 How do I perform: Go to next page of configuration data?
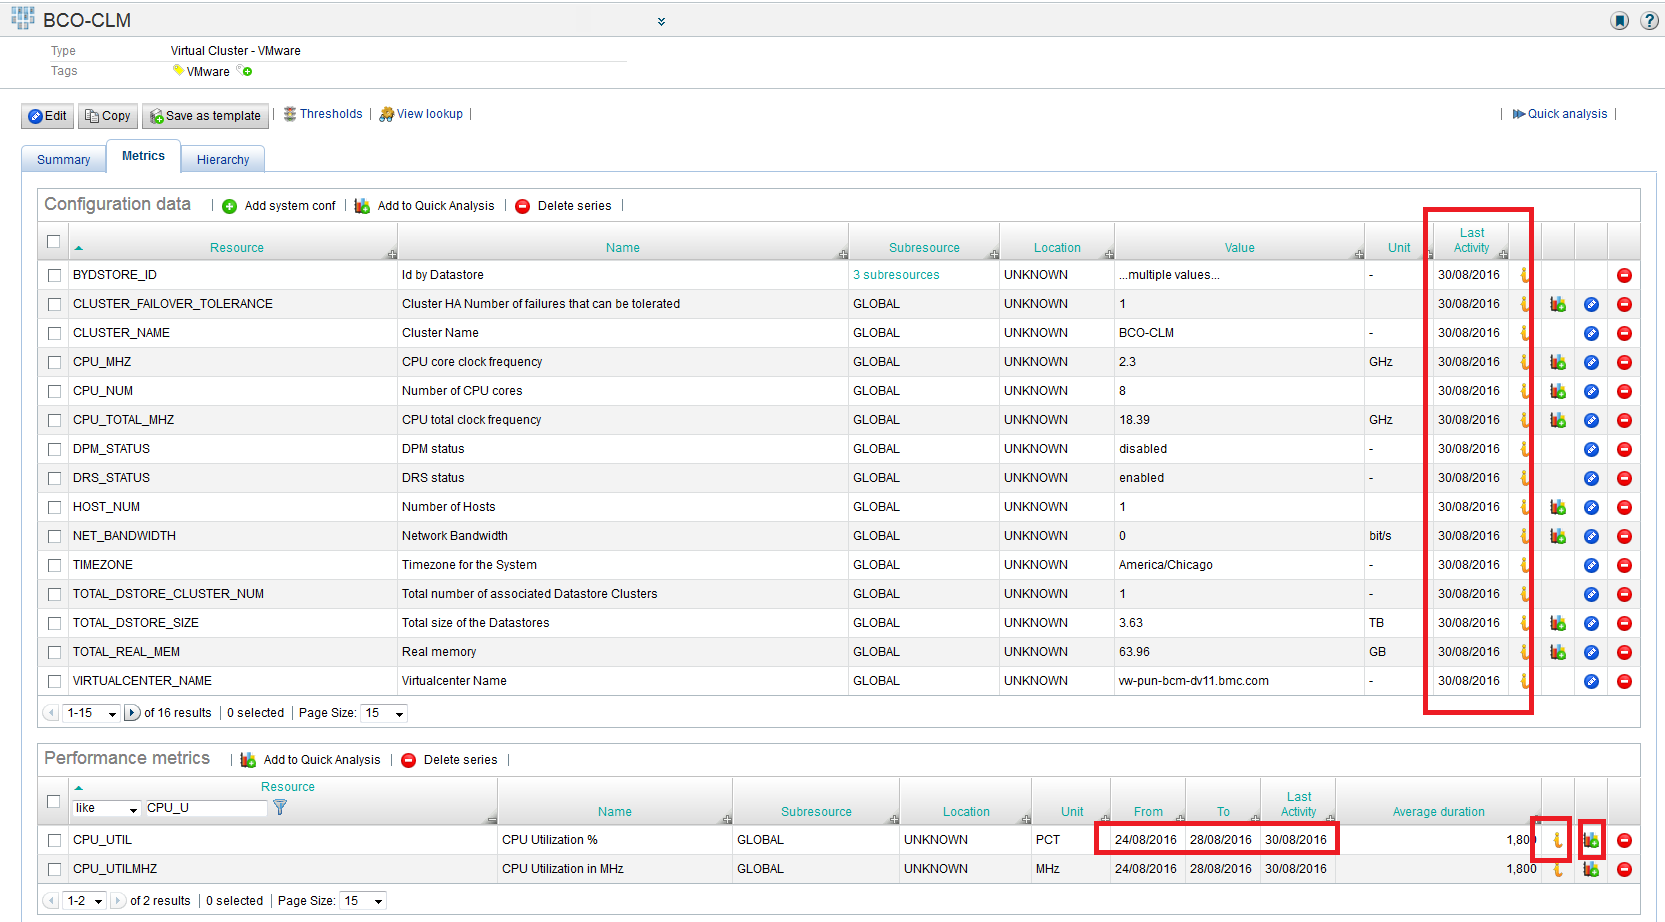131,713
